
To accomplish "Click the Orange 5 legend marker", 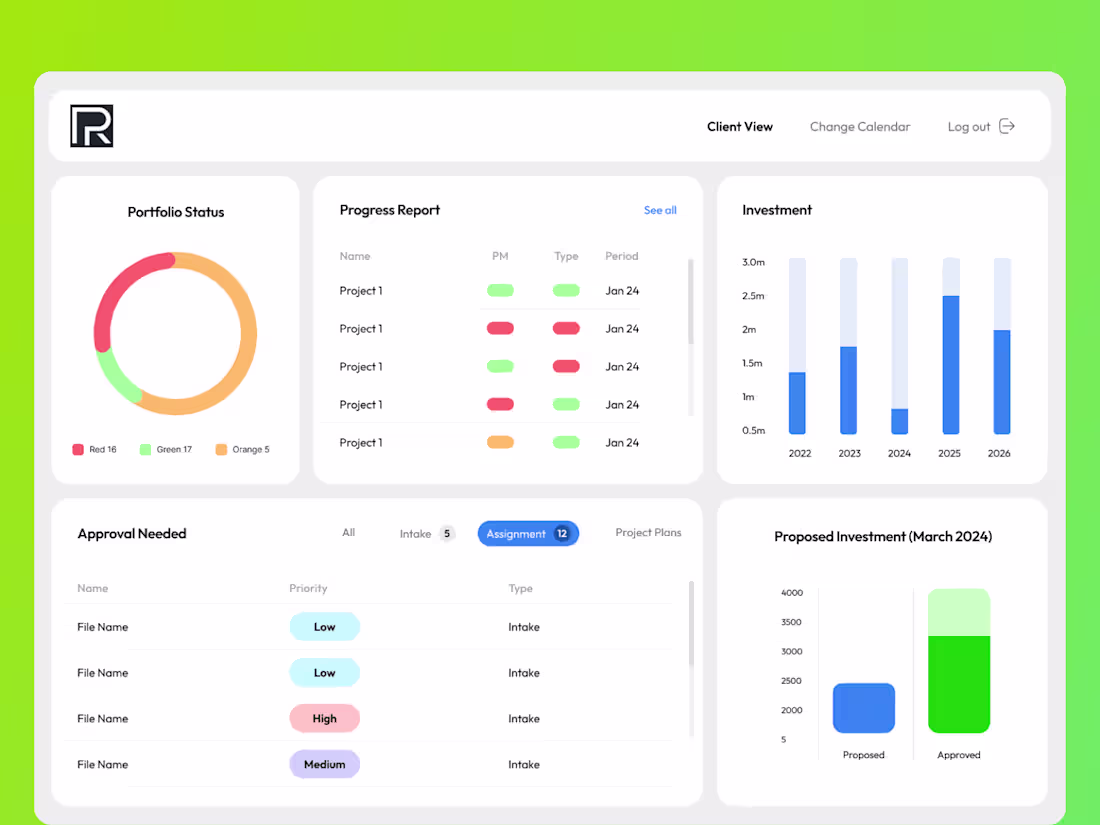I will point(220,449).
